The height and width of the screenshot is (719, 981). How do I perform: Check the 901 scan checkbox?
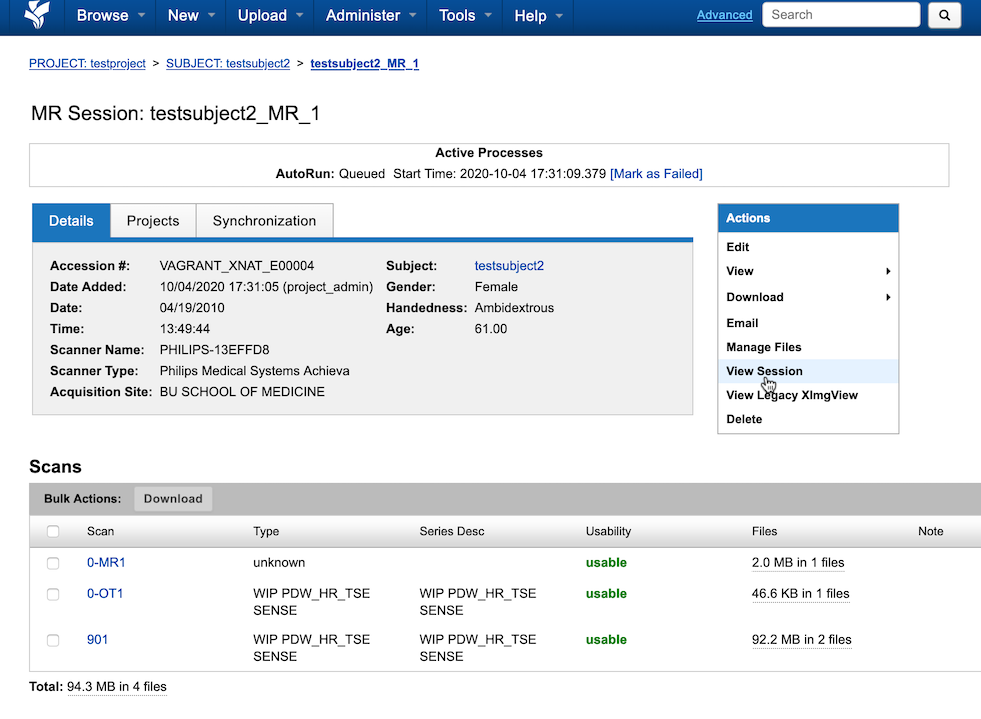tap(53, 640)
